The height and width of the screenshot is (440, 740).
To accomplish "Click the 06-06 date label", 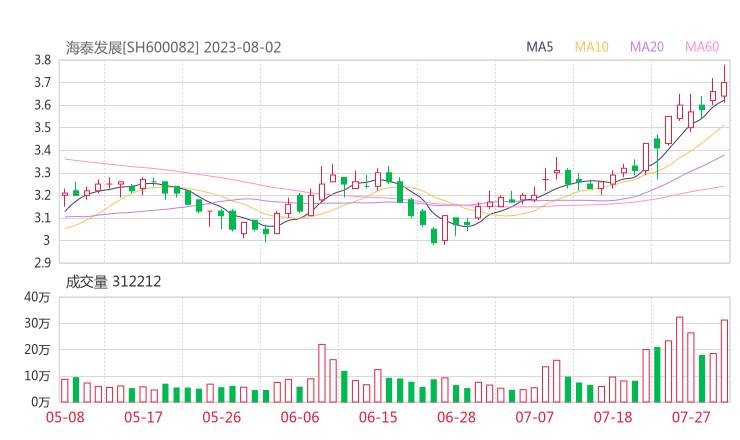I will (x=300, y=417).
